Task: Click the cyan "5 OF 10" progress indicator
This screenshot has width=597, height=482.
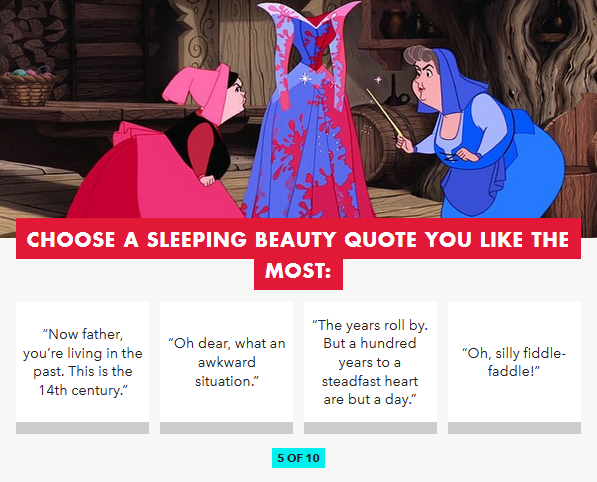Action: [x=298, y=458]
